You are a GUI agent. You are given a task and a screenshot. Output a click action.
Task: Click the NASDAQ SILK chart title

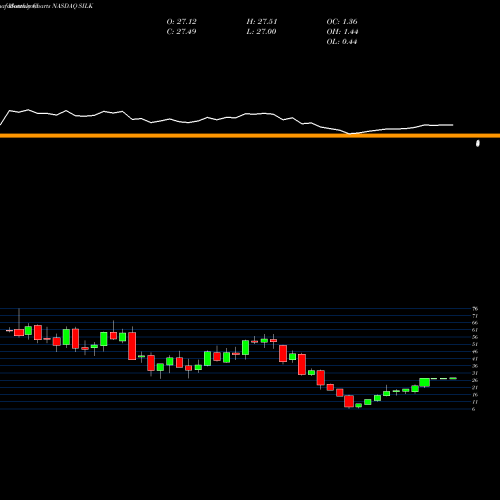click(x=72, y=6)
